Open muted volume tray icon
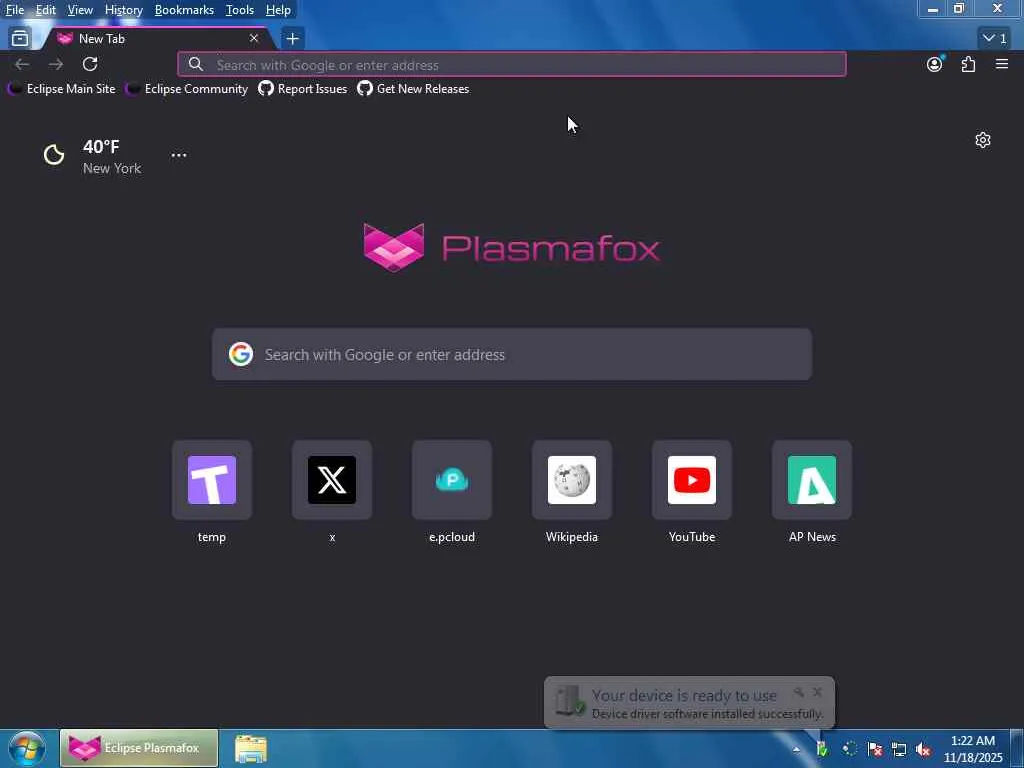1024x768 pixels. 923,749
